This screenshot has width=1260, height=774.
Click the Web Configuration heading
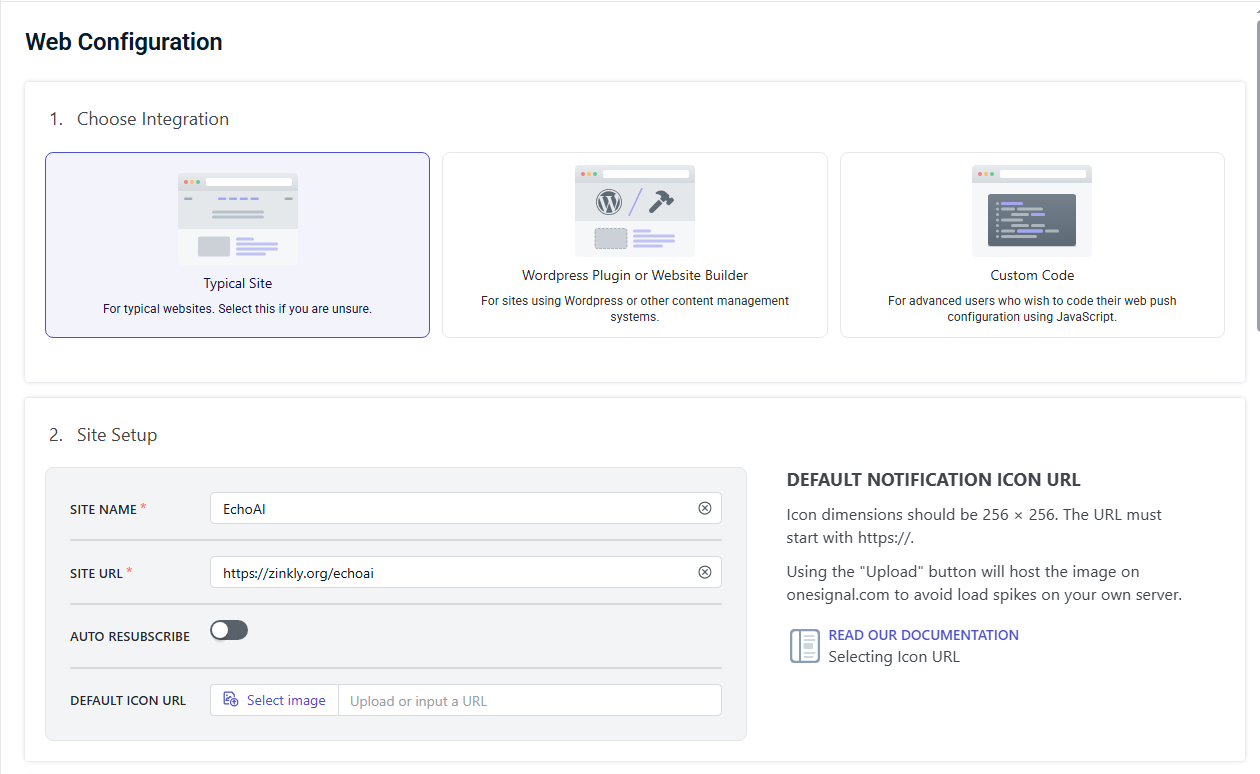pos(124,42)
